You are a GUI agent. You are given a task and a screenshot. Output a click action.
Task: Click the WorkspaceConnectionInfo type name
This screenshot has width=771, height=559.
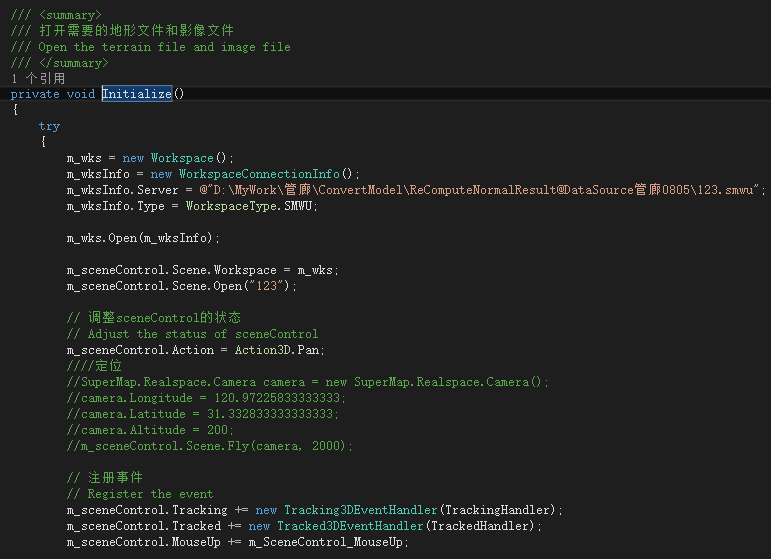tap(259, 174)
